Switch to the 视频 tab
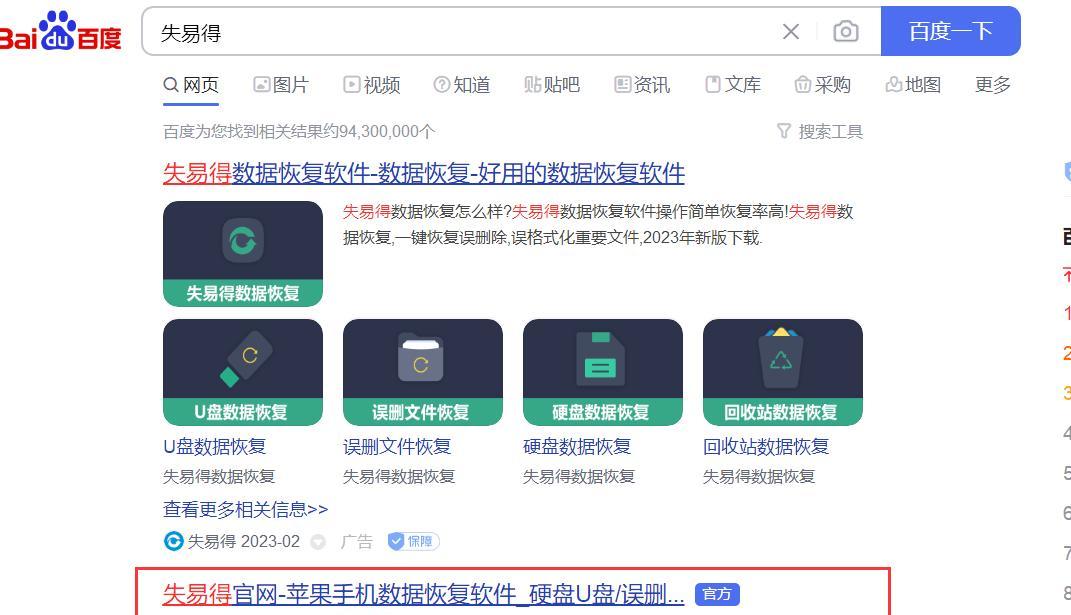This screenshot has height=615, width=1071. pyautogui.click(x=372, y=85)
